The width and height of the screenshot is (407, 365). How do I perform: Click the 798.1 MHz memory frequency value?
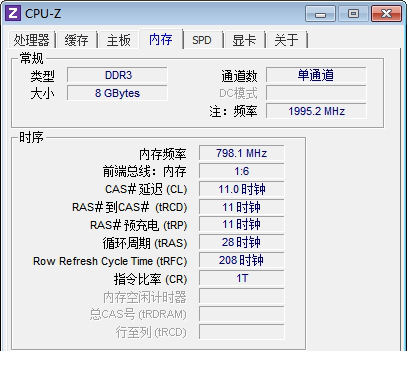pyautogui.click(x=242, y=153)
